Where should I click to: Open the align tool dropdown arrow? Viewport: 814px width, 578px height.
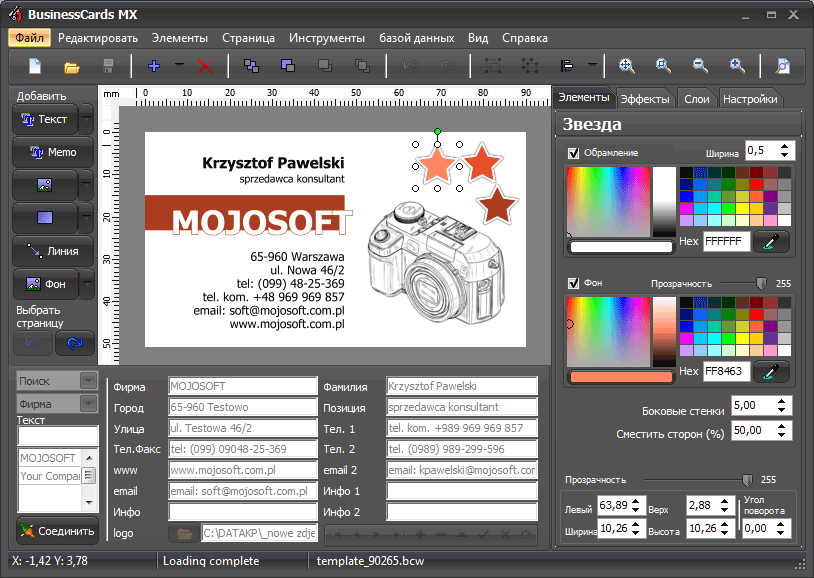pyautogui.click(x=592, y=66)
